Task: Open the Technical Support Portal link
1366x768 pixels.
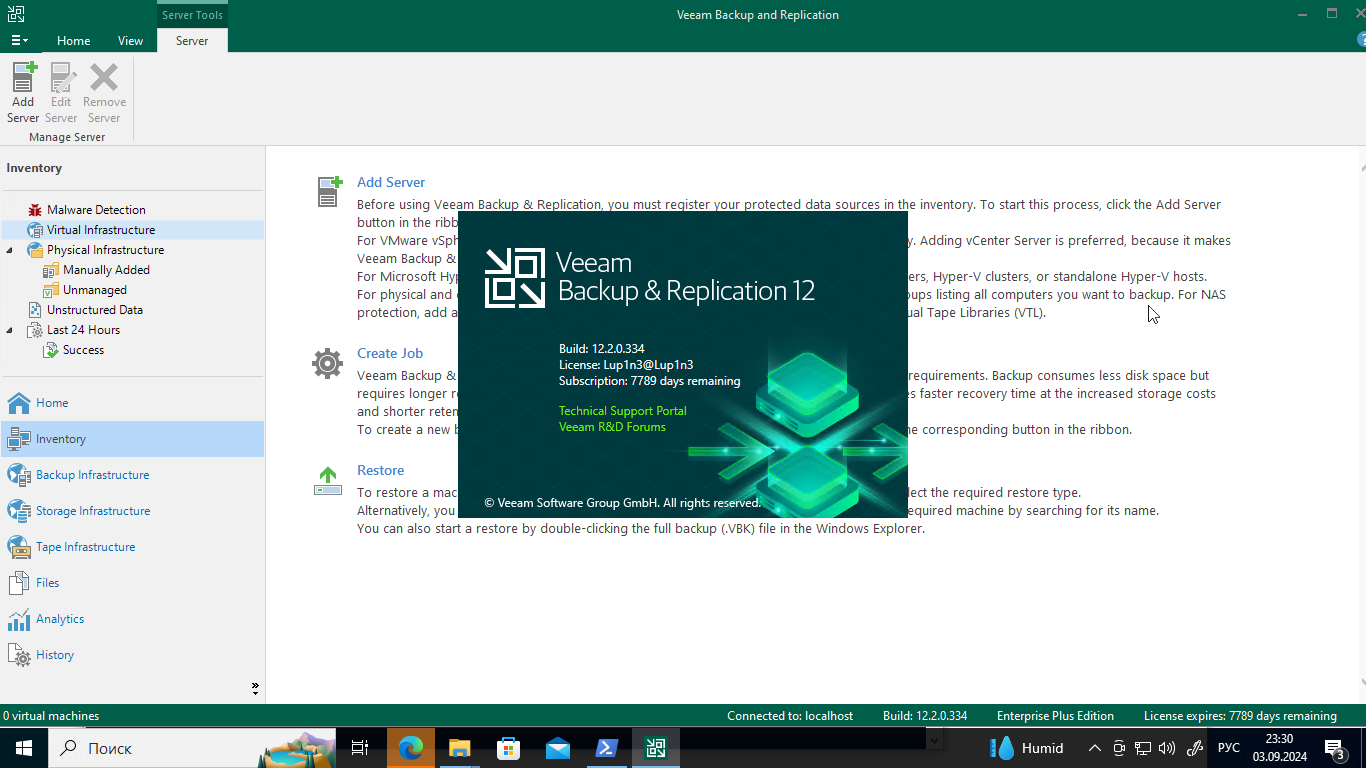Action: pos(622,411)
